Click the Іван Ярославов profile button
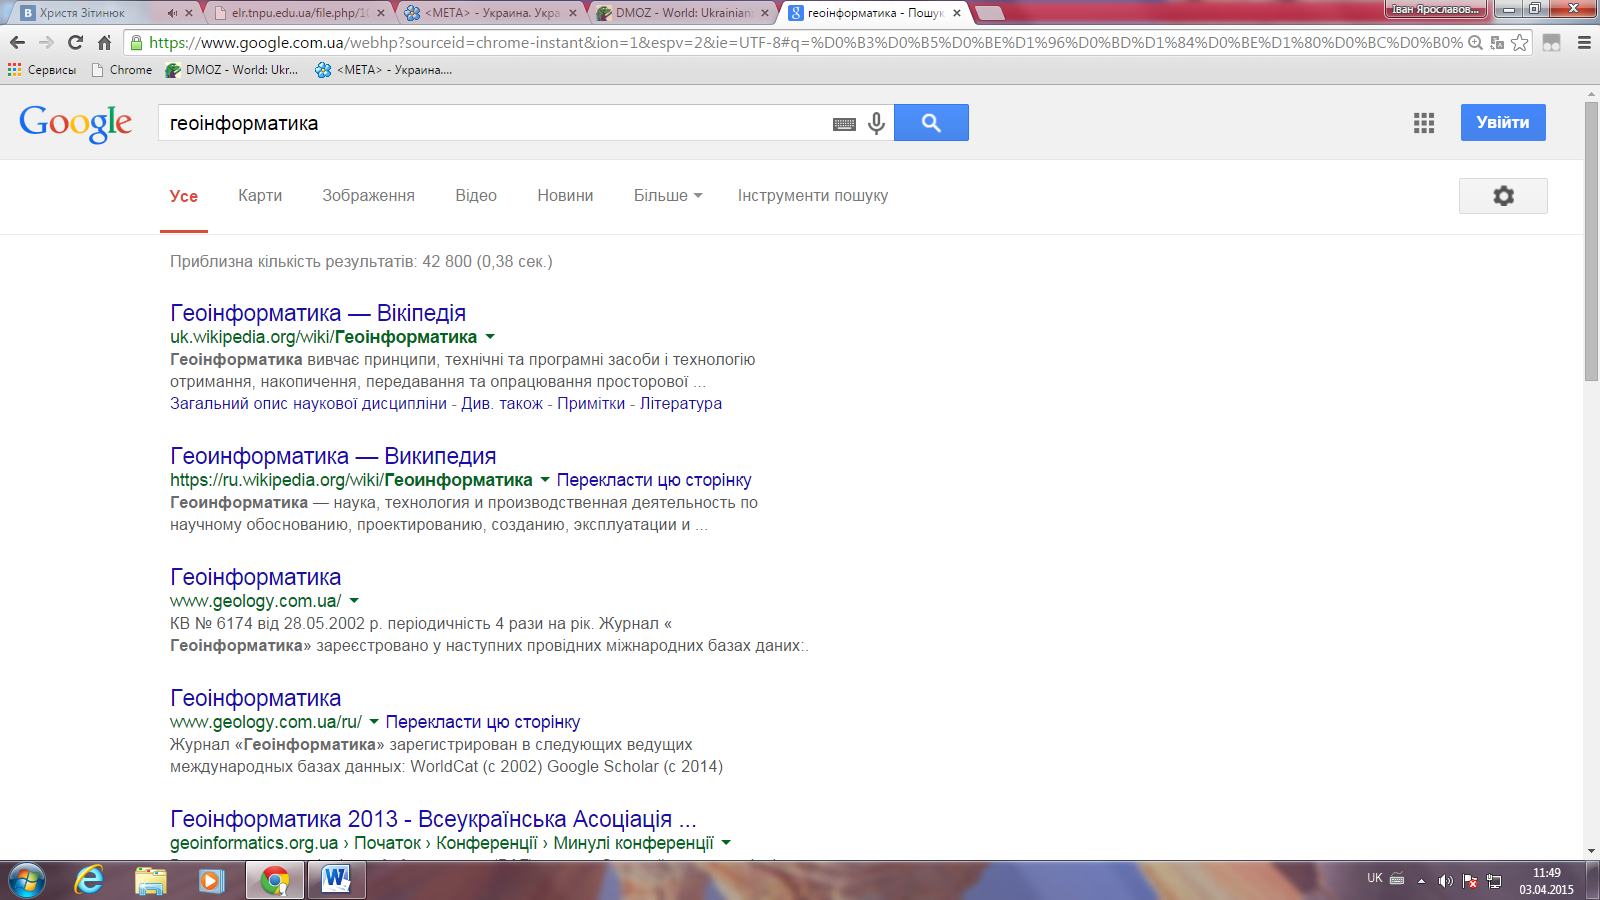The height and width of the screenshot is (900, 1600). coord(1435,9)
